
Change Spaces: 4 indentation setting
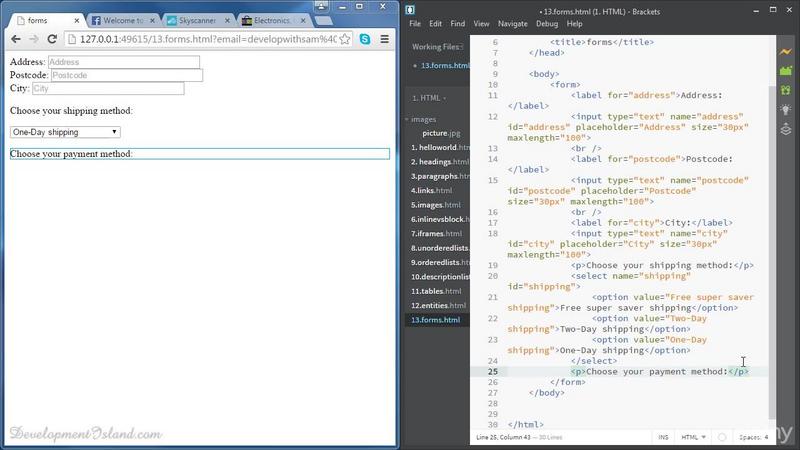point(754,437)
